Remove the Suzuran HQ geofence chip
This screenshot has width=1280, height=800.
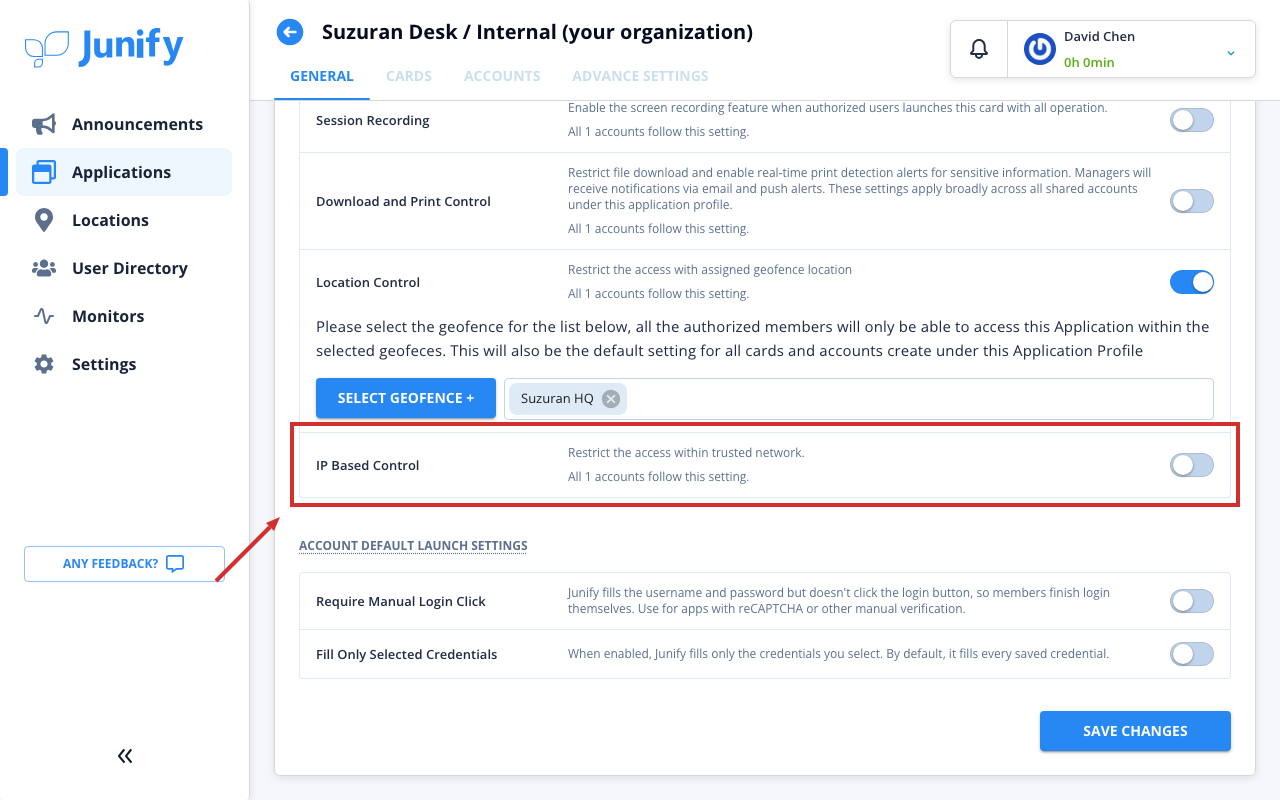coord(610,399)
